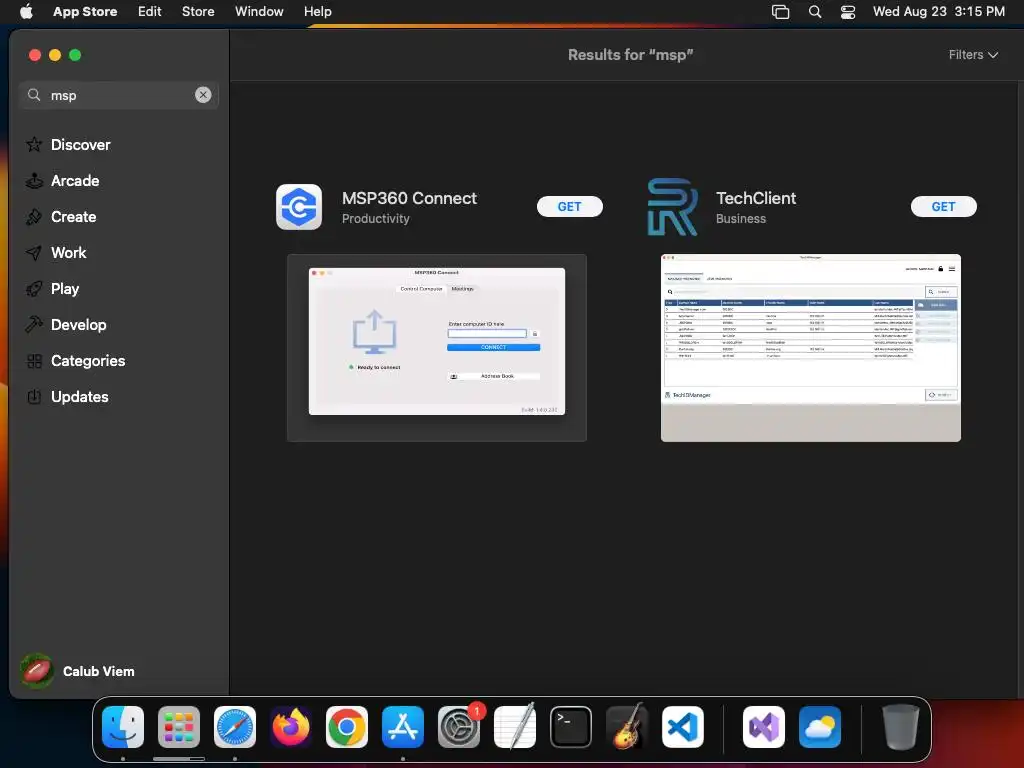Launch Terminal from the Dock
This screenshot has height=768, width=1024.
[x=571, y=727]
